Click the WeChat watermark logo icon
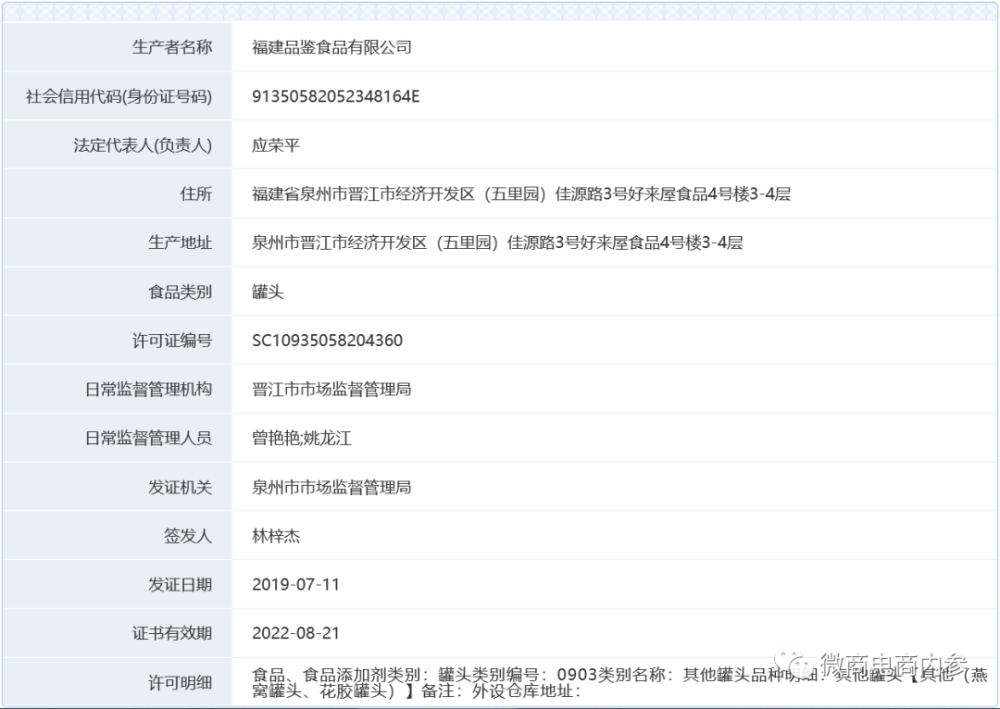 coord(793,663)
